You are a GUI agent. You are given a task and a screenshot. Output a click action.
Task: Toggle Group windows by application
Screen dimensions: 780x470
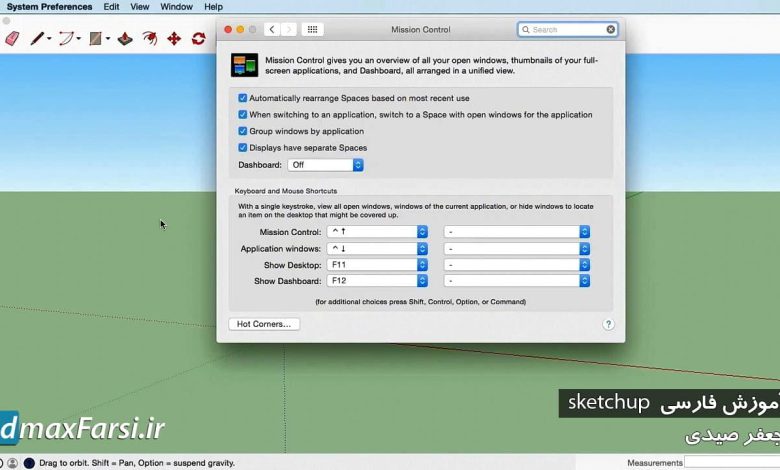click(x=243, y=131)
